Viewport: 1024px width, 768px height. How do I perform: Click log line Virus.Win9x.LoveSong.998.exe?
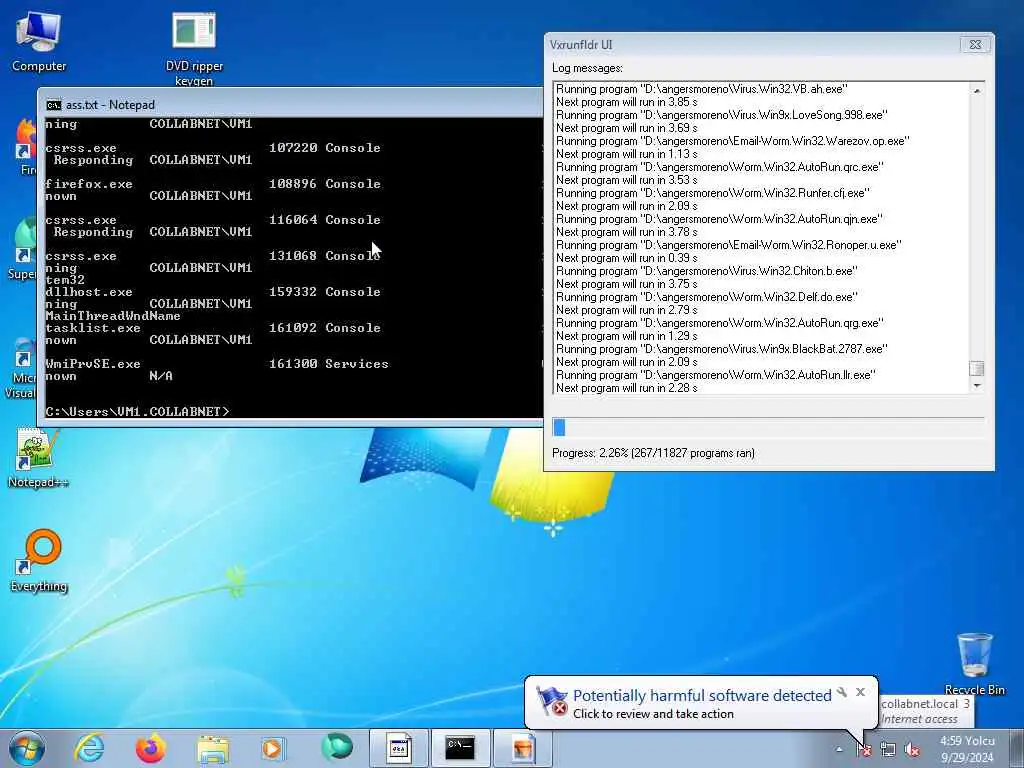tap(722, 115)
